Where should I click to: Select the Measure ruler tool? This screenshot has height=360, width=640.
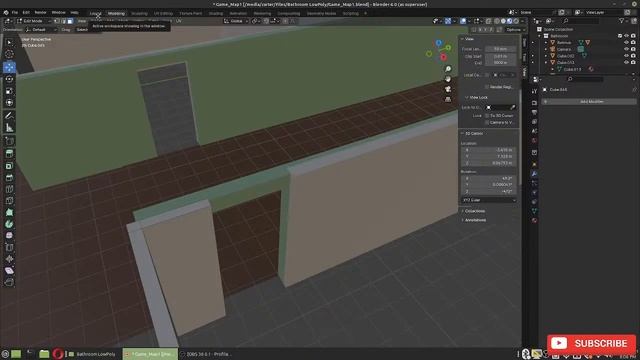[9, 128]
